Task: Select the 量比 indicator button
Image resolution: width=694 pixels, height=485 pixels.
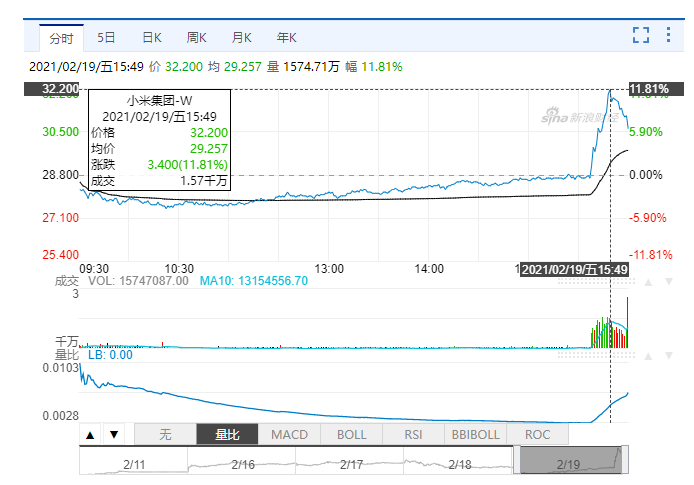Action: [x=227, y=435]
